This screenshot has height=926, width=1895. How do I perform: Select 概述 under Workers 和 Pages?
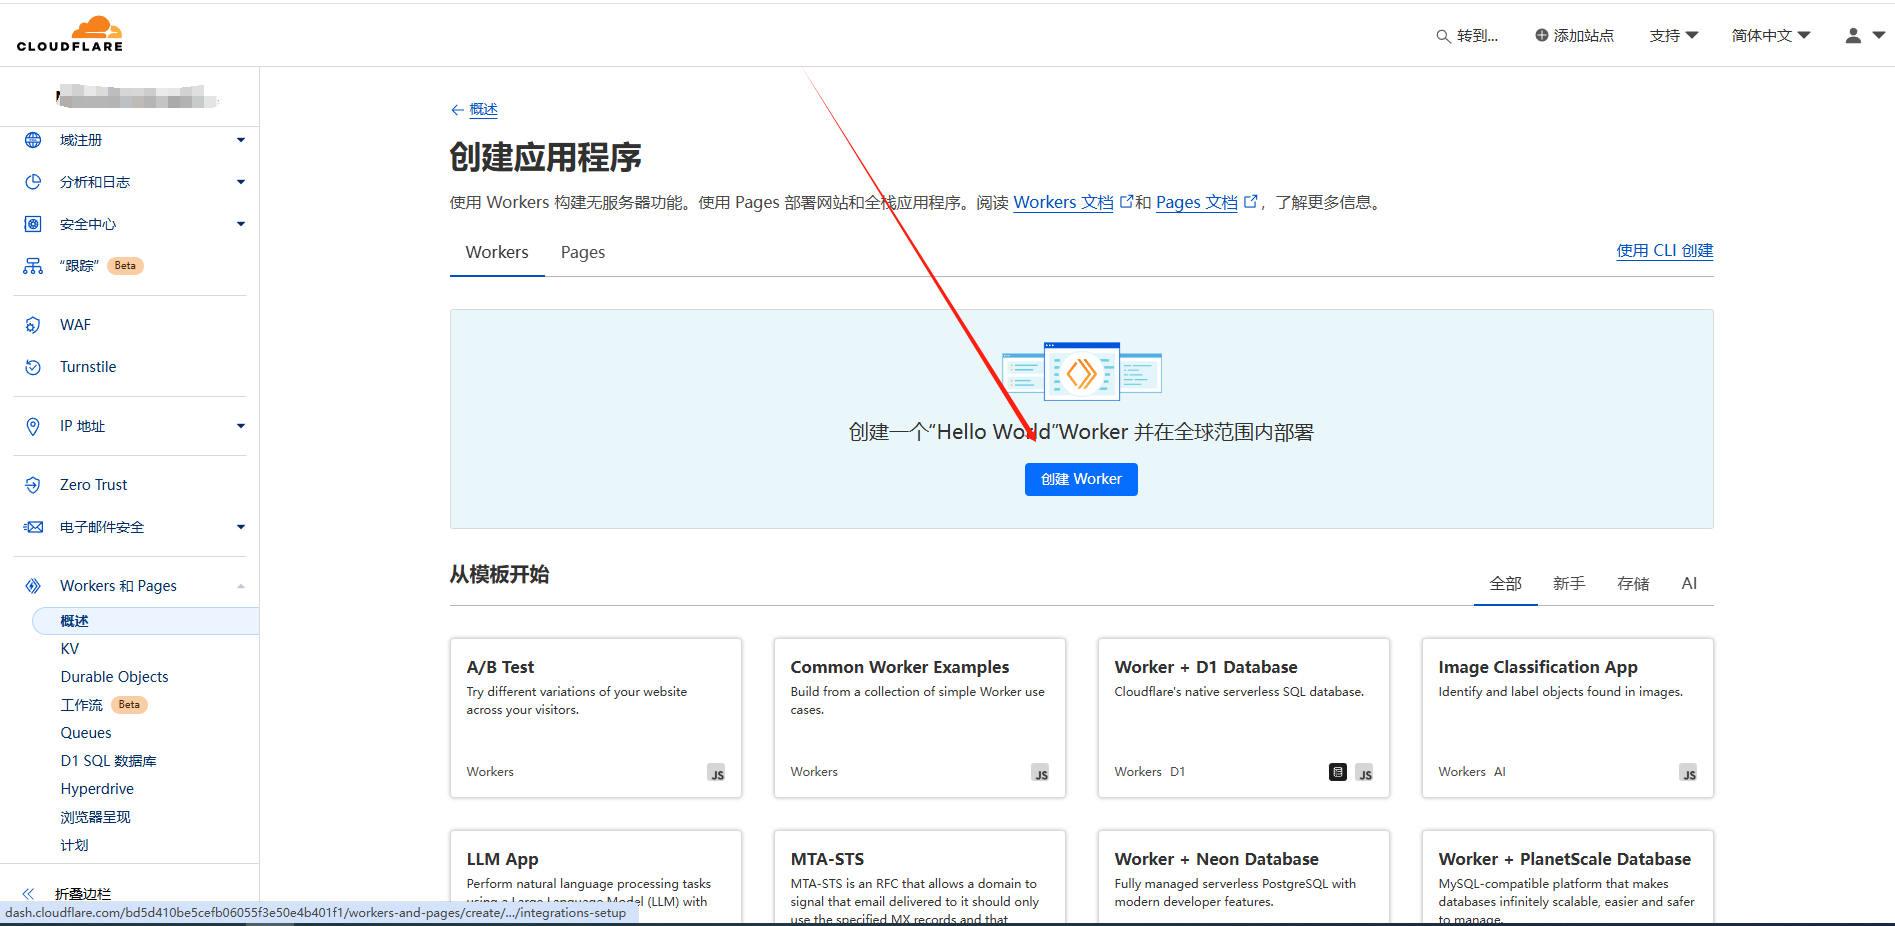145,621
